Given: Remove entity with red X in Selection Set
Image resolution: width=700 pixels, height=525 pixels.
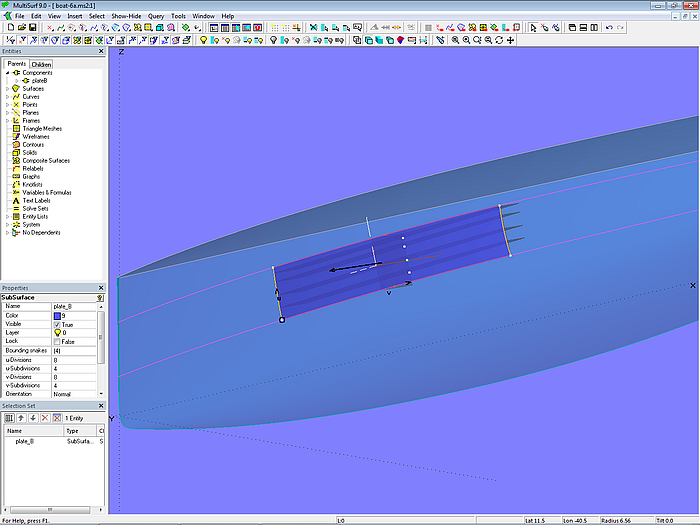Looking at the screenshot, I should coord(44,417).
